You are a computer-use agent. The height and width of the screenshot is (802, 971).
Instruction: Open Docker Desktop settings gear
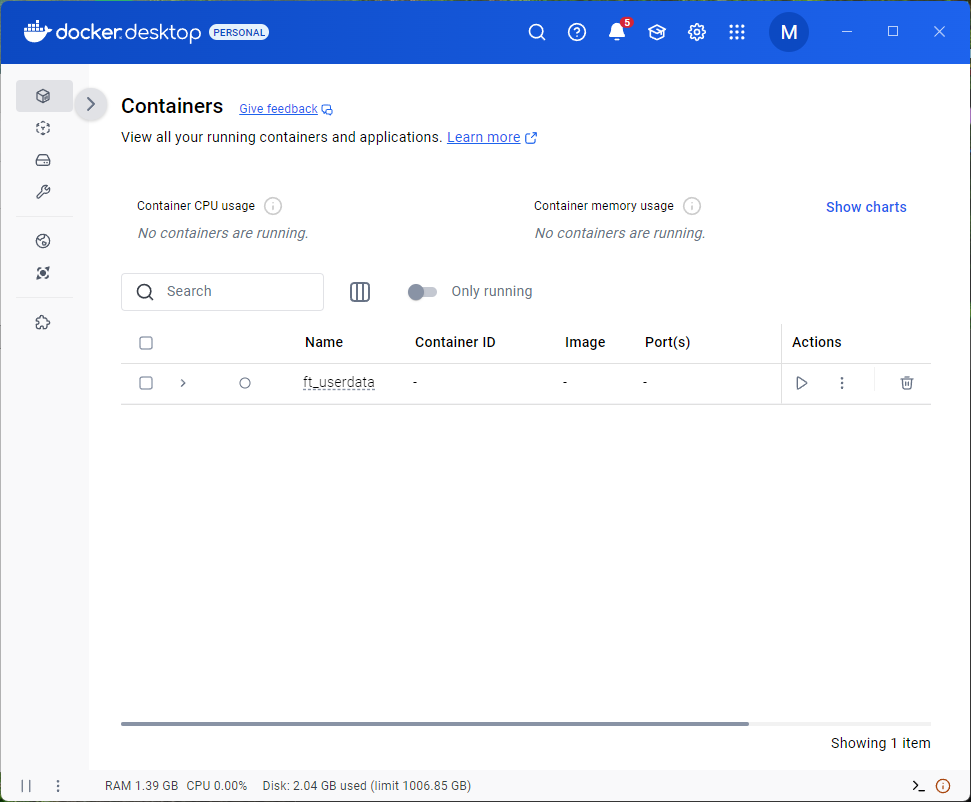[697, 32]
